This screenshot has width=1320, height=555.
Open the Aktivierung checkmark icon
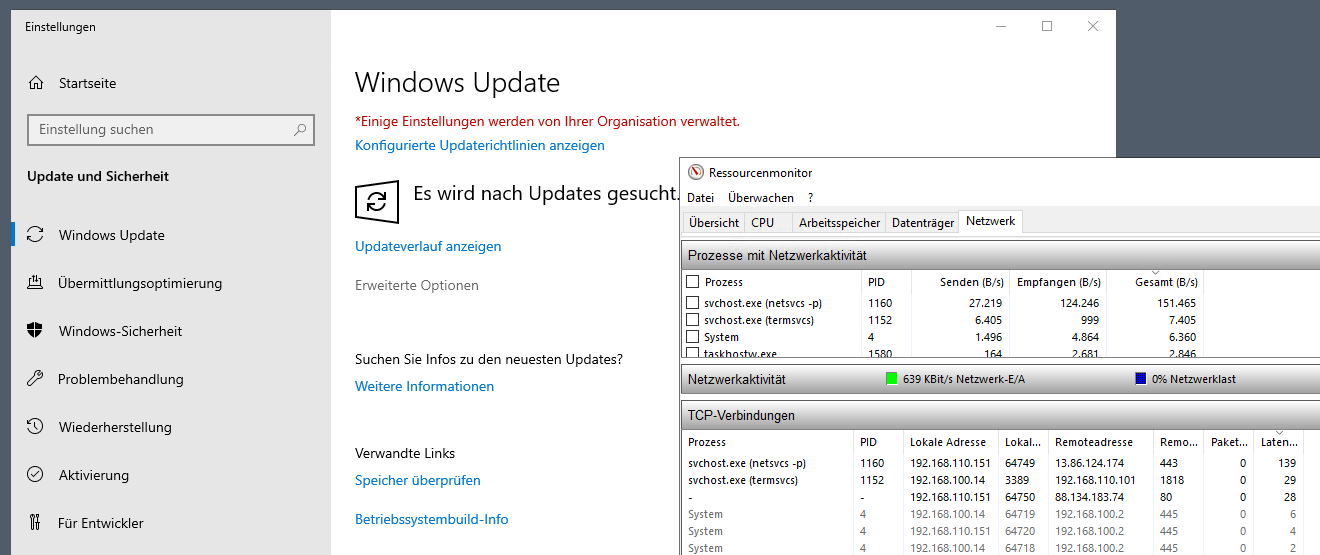[35, 475]
